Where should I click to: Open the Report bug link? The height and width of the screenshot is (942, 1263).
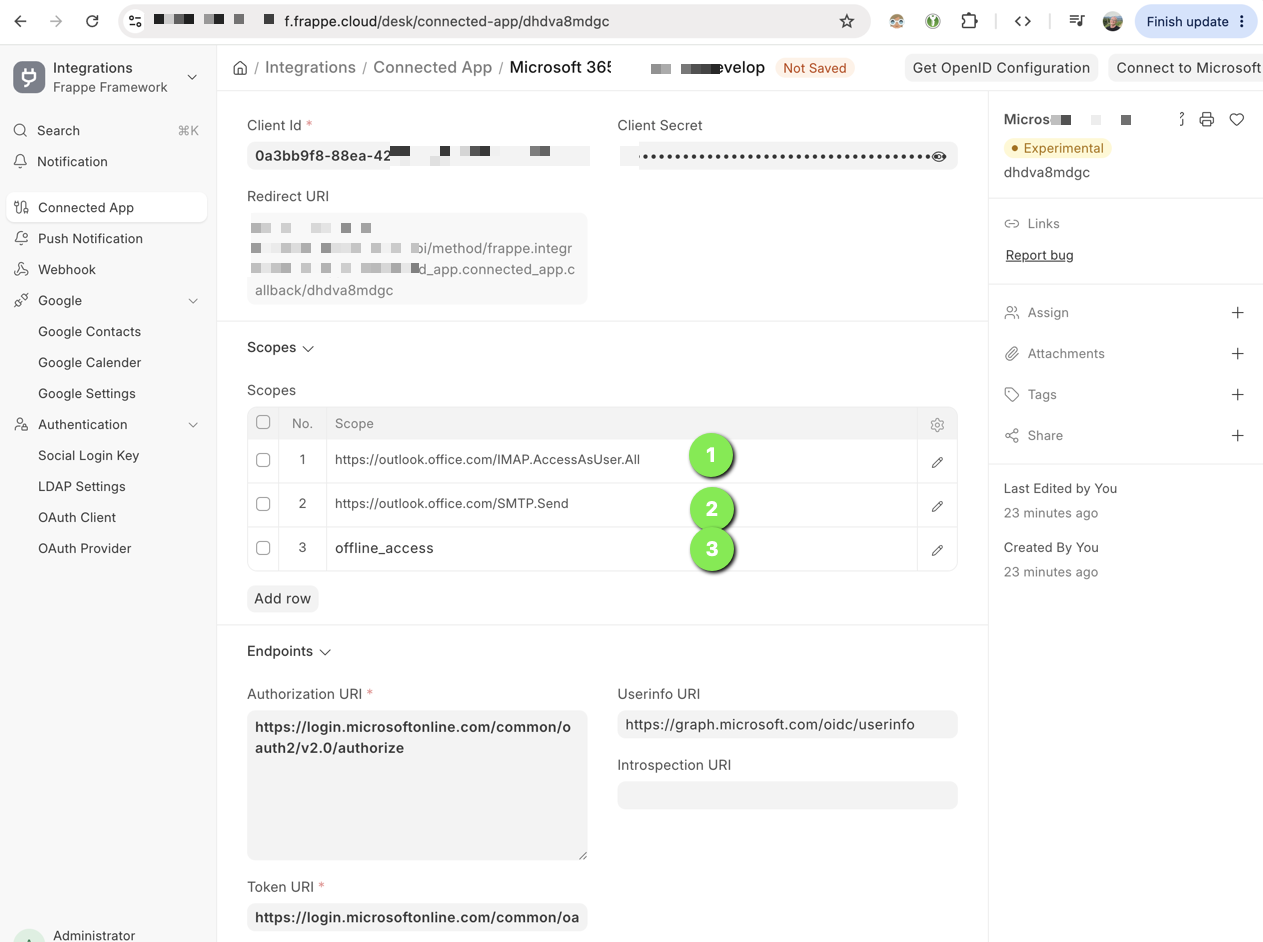[x=1039, y=255]
